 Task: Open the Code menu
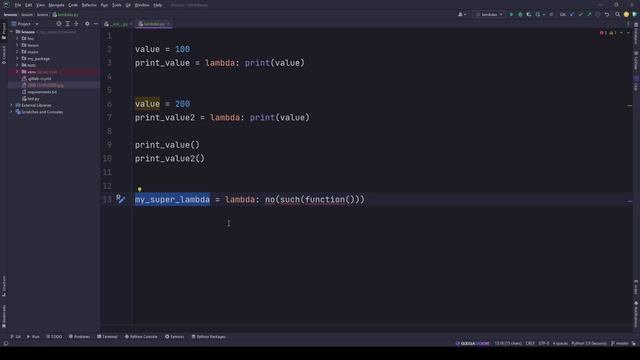pos(73,5)
